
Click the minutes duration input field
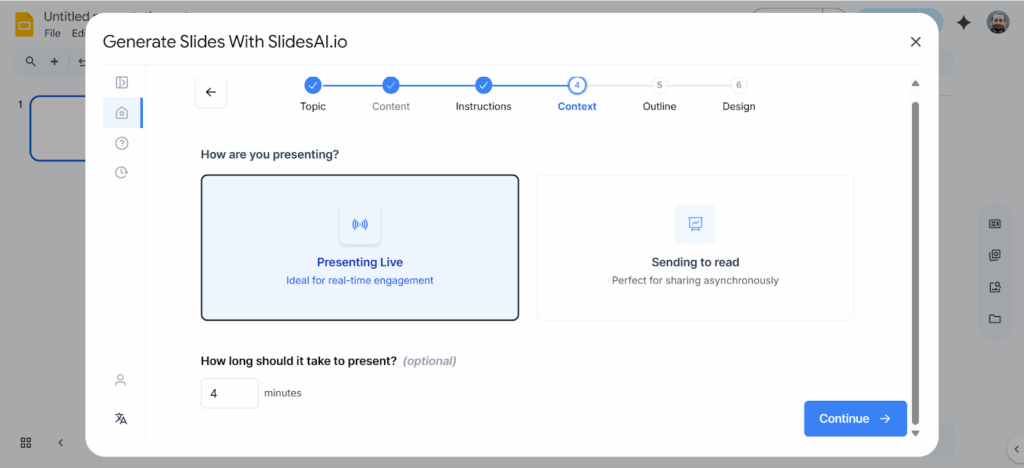(x=229, y=393)
